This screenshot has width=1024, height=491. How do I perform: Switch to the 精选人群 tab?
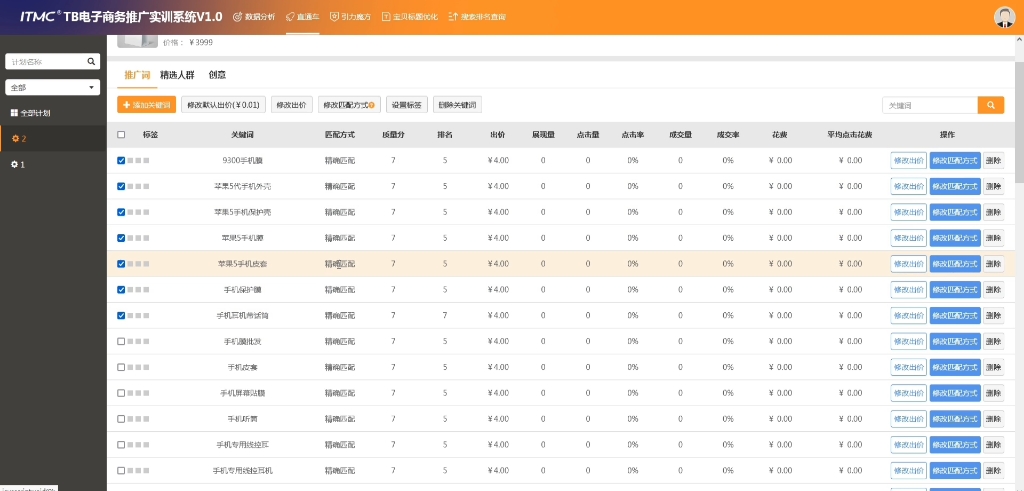tap(177, 75)
